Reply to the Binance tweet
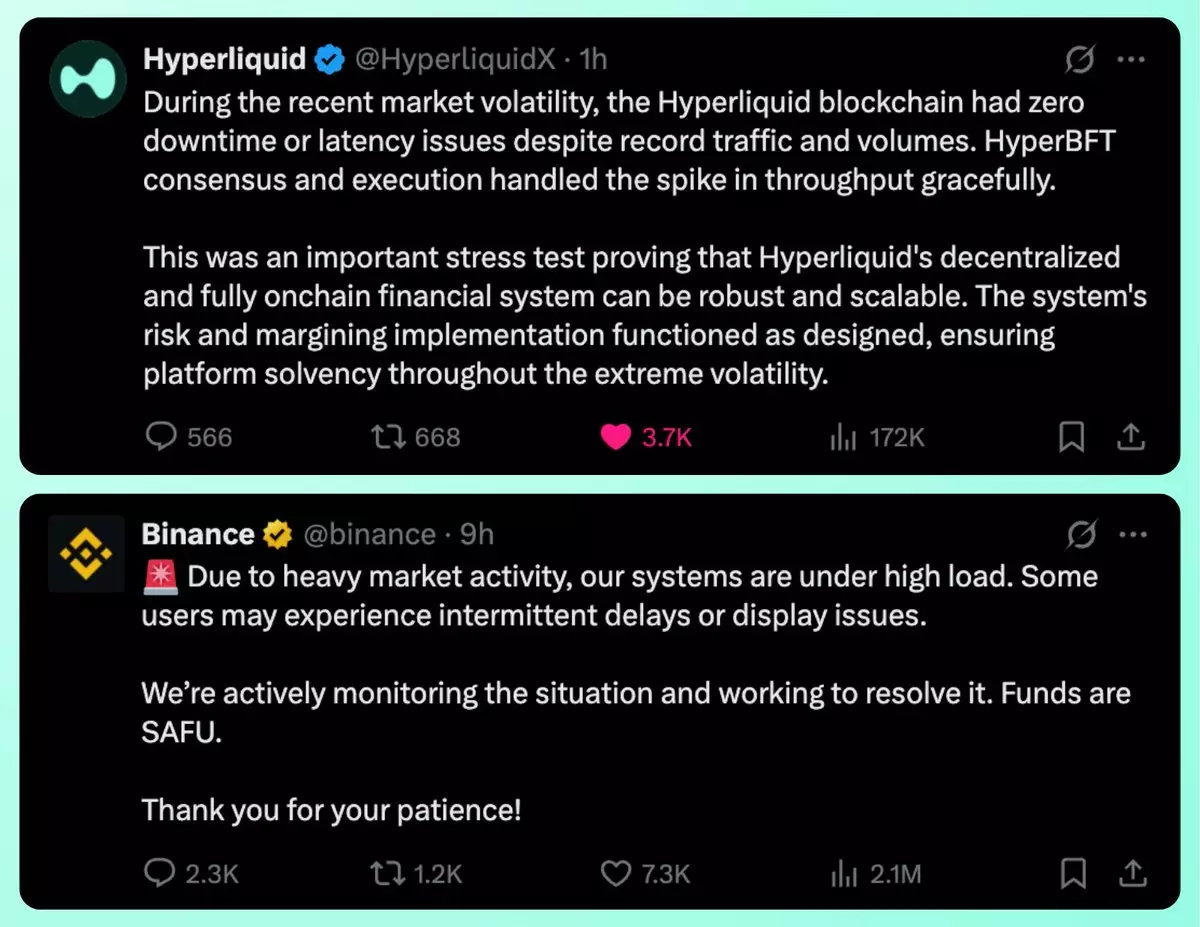Screen dimensions: 1200x927 pyautogui.click(x=160, y=874)
